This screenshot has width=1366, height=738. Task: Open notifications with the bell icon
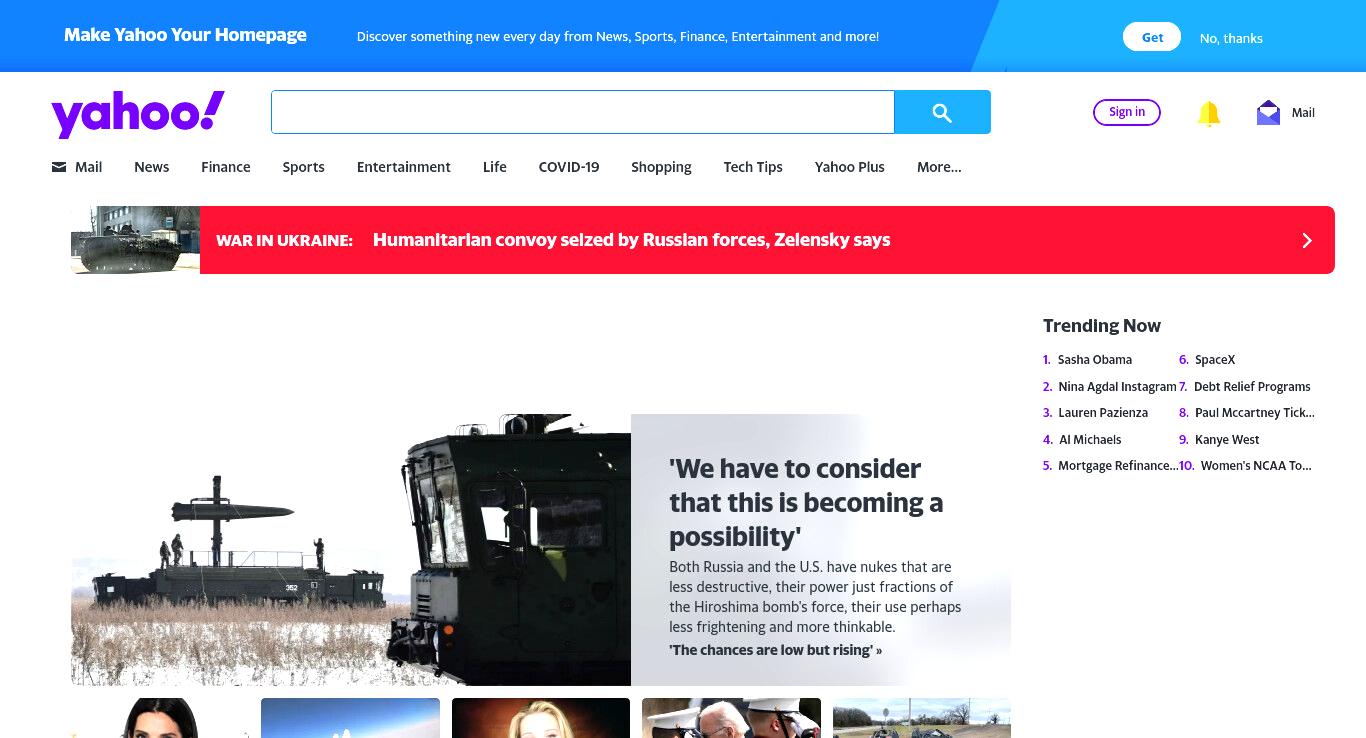(1209, 113)
